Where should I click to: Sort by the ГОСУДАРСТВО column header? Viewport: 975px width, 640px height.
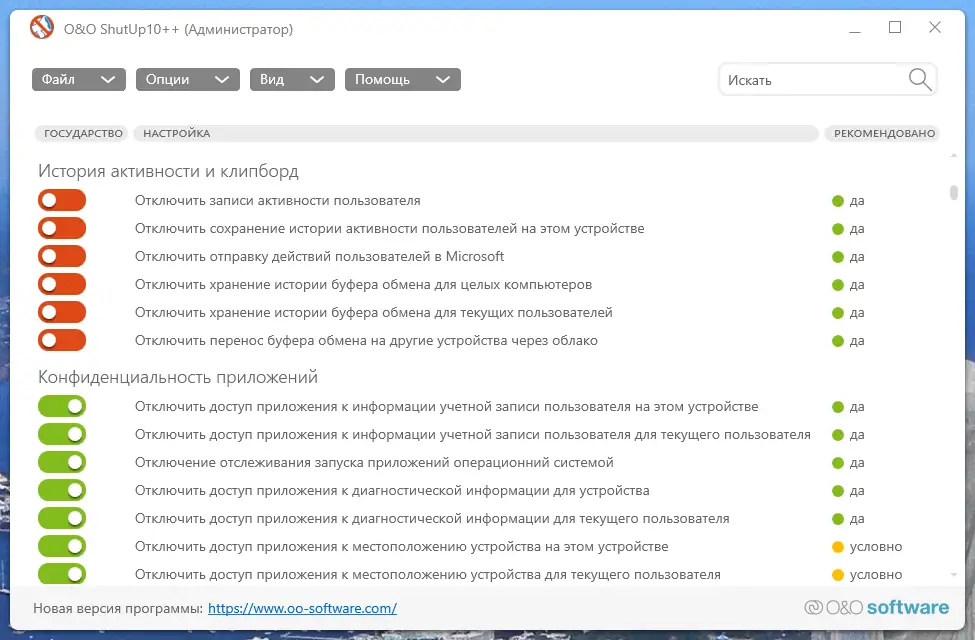click(82, 133)
